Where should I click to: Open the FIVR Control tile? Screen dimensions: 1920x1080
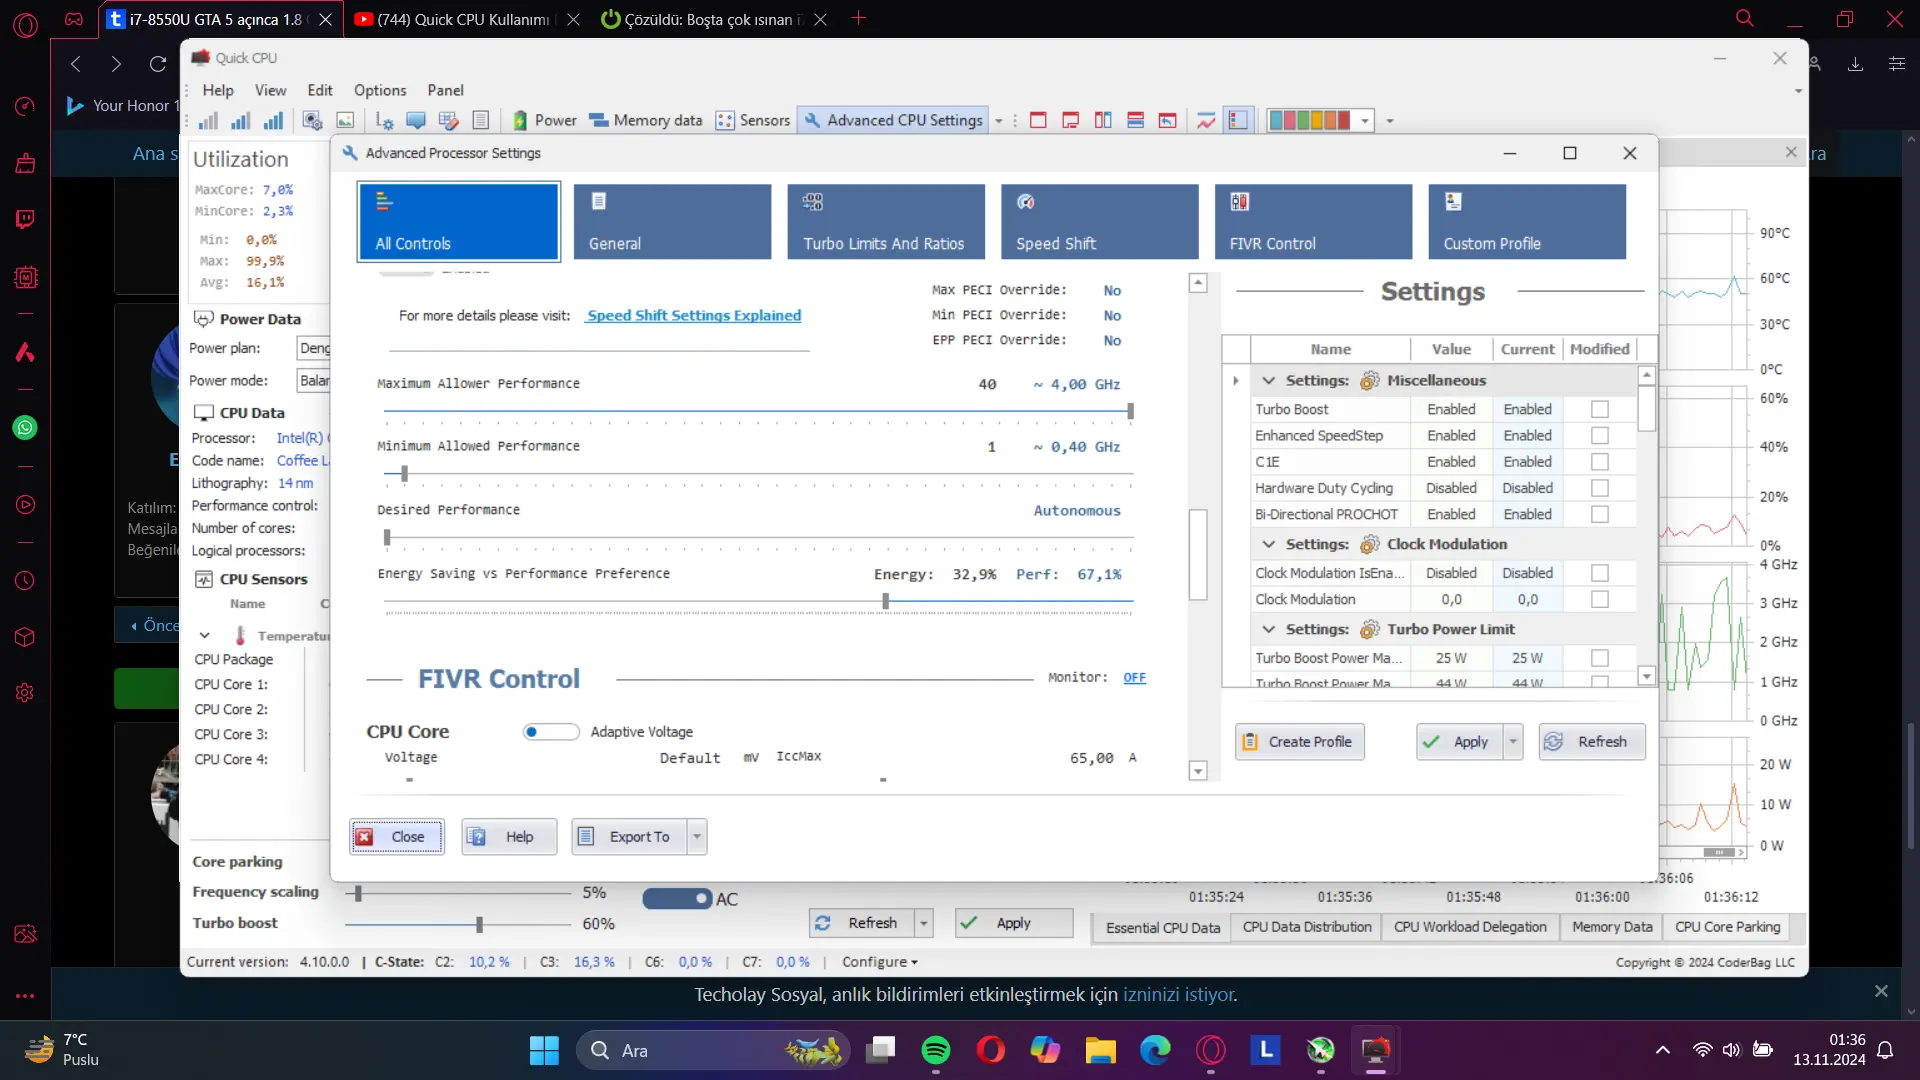click(1313, 222)
